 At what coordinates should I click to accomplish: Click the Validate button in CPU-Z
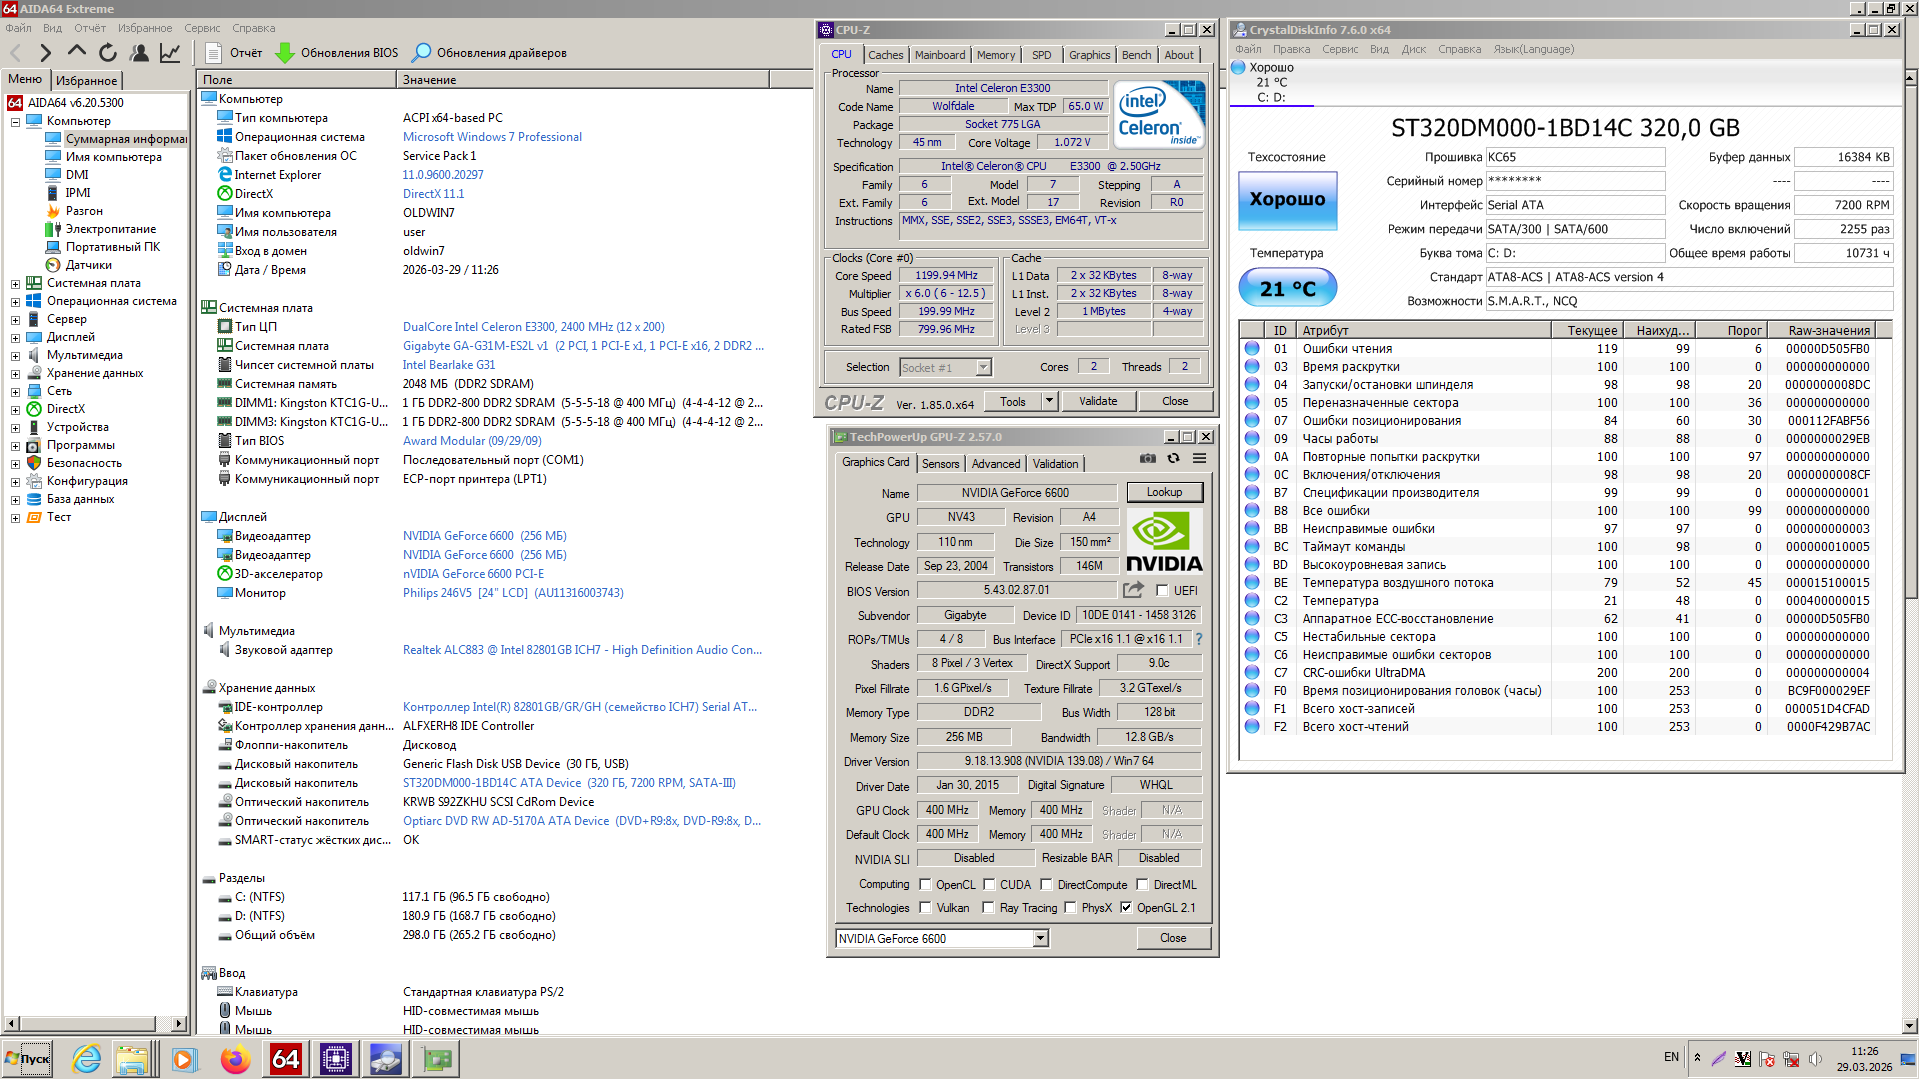[x=1098, y=401]
